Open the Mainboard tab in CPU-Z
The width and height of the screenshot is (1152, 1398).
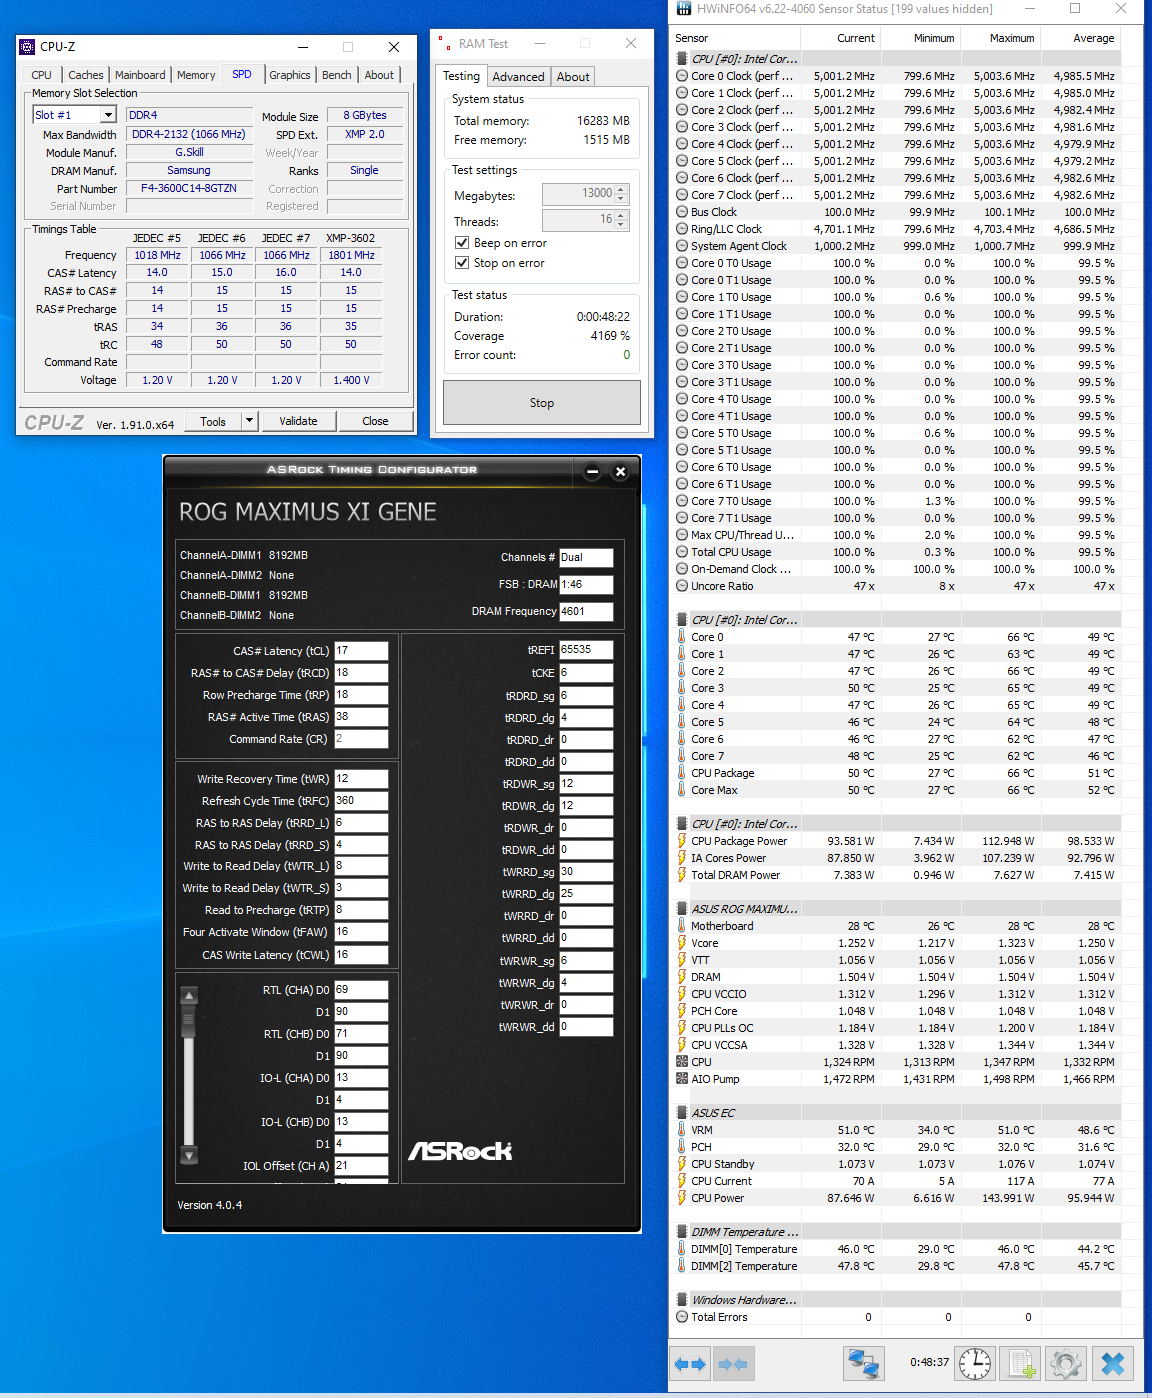[140, 75]
